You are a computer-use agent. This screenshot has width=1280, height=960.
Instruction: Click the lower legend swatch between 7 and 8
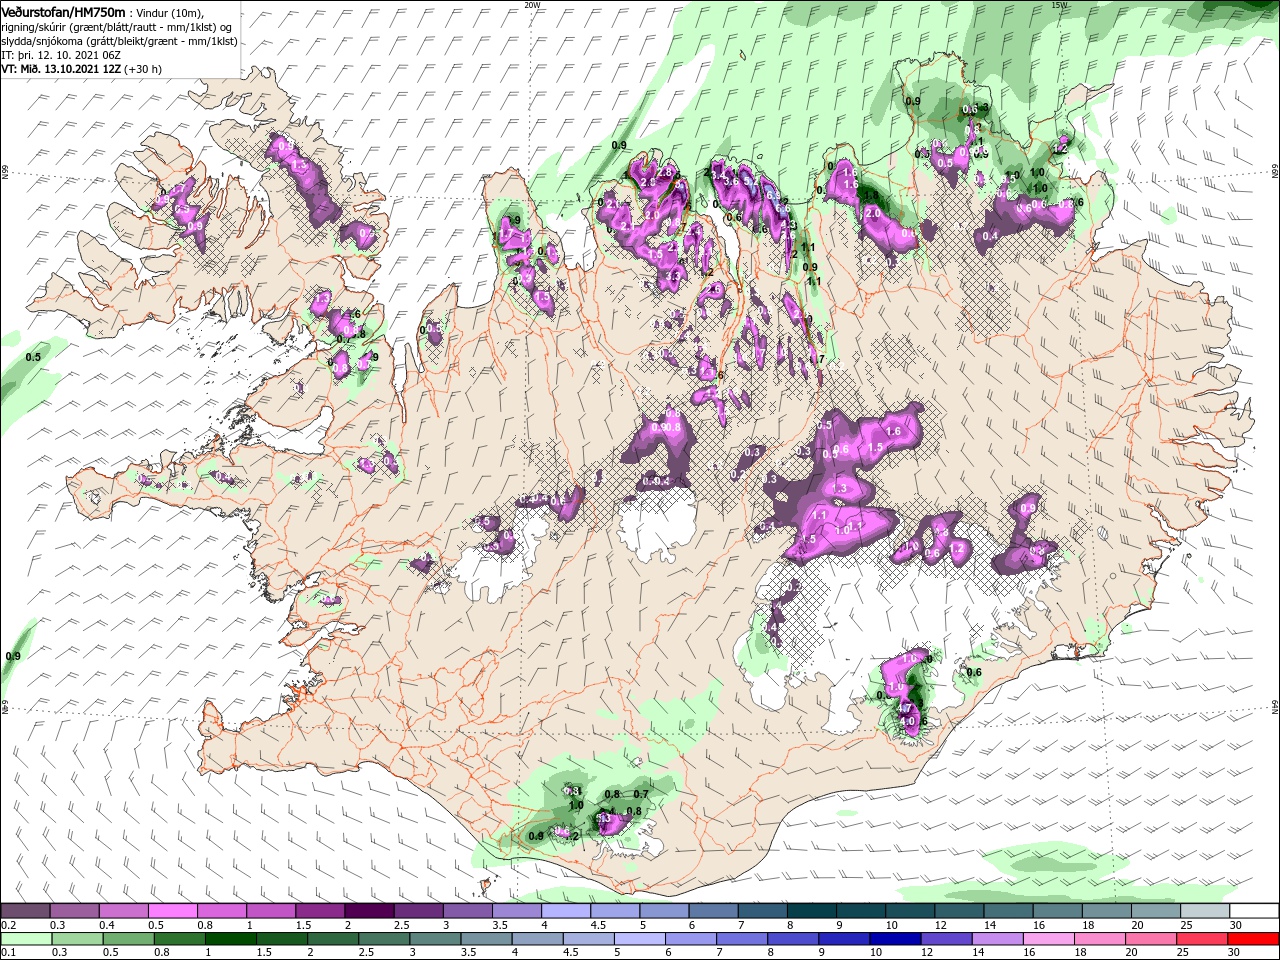742,939
